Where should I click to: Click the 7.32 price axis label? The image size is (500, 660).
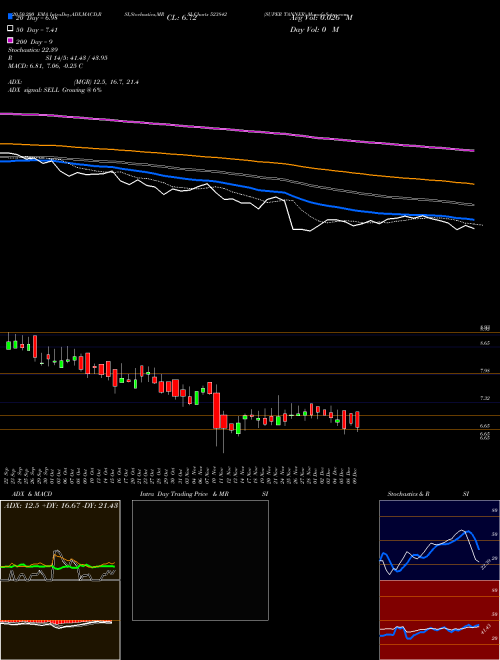(x=484, y=398)
